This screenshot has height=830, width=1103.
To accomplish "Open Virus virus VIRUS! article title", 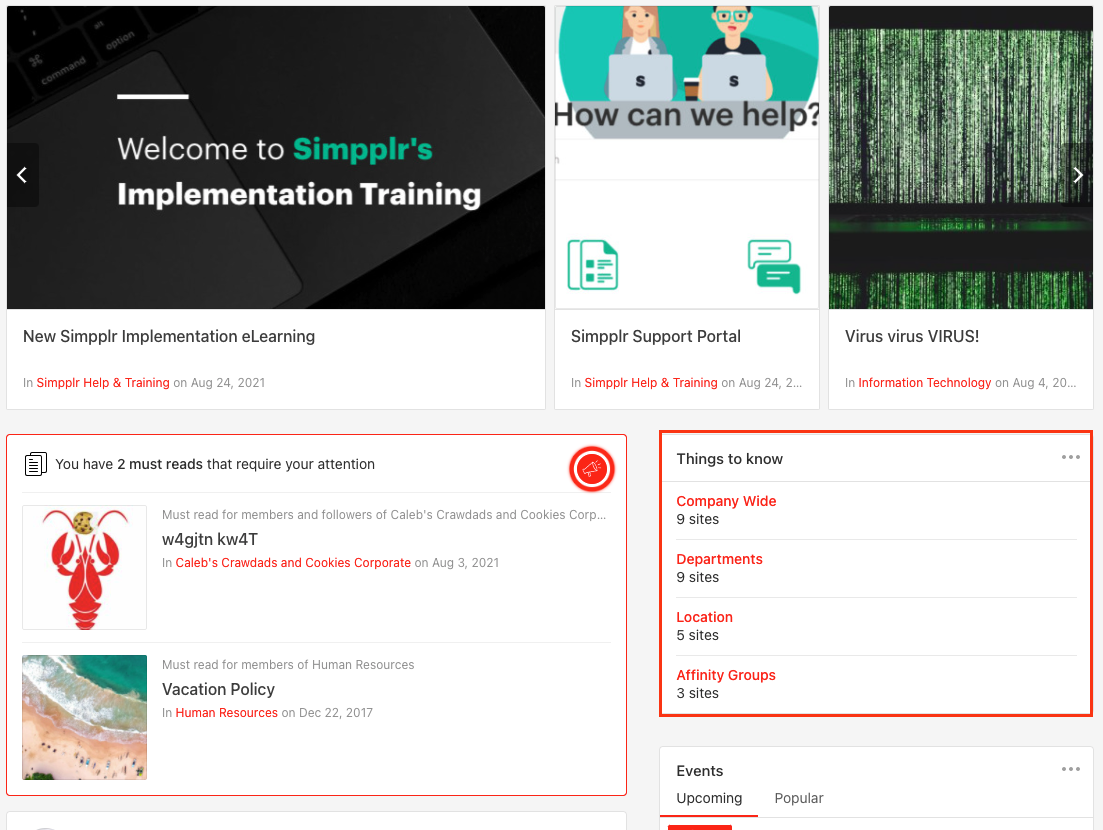I will point(912,337).
